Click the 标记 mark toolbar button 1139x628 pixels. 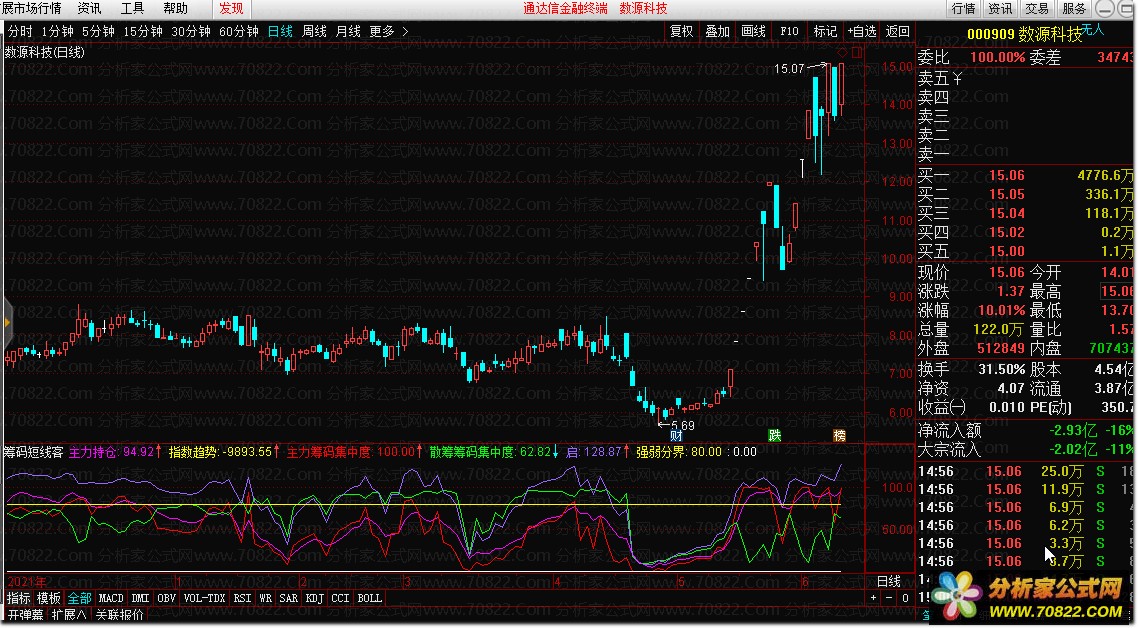pyautogui.click(x=824, y=31)
